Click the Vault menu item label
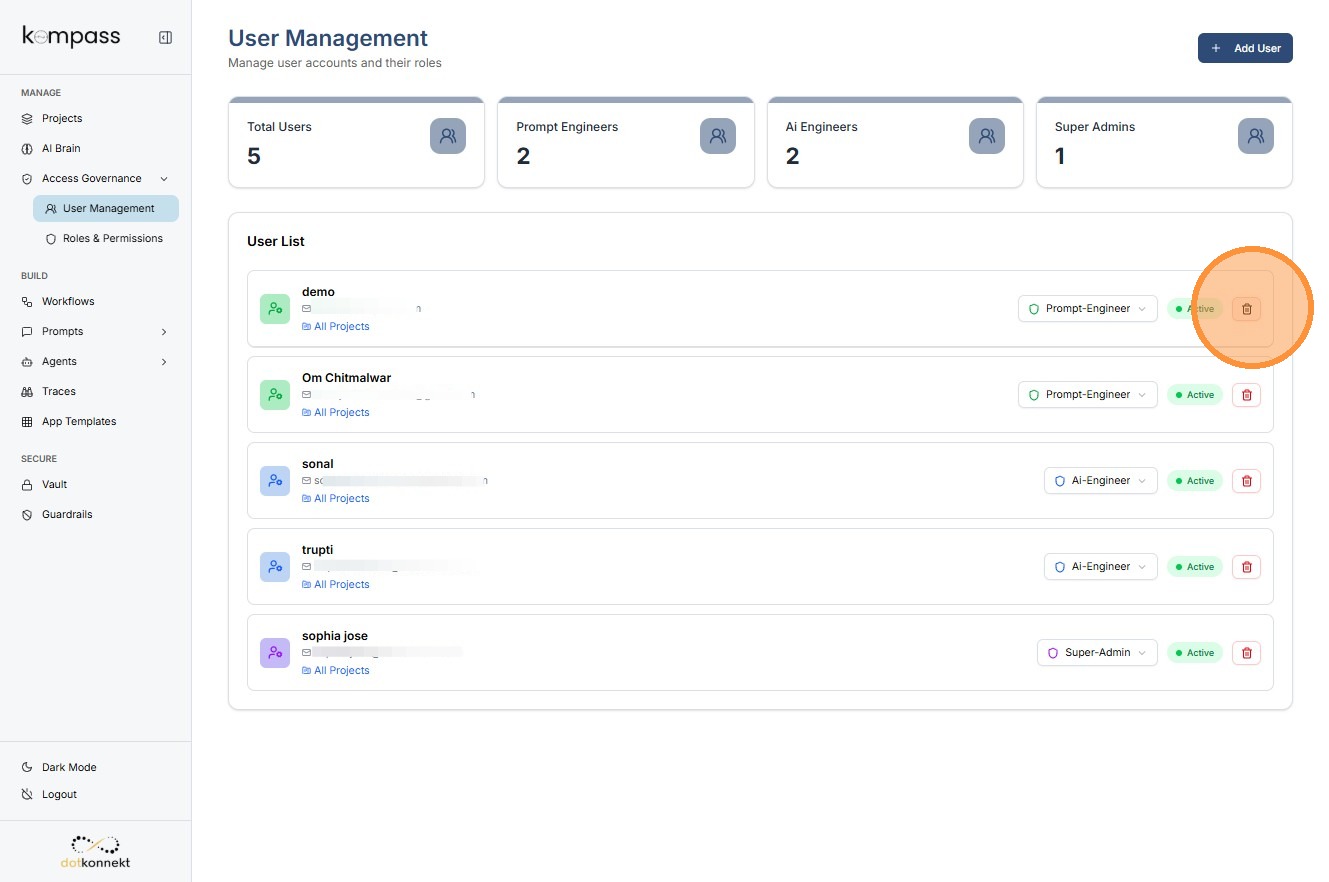Screen dimensions: 1329x882 (55, 485)
